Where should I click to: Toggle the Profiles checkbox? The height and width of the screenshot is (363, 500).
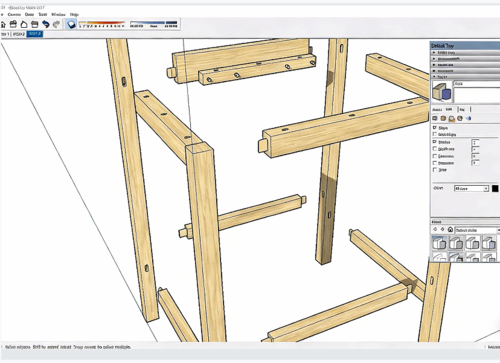[x=435, y=142]
